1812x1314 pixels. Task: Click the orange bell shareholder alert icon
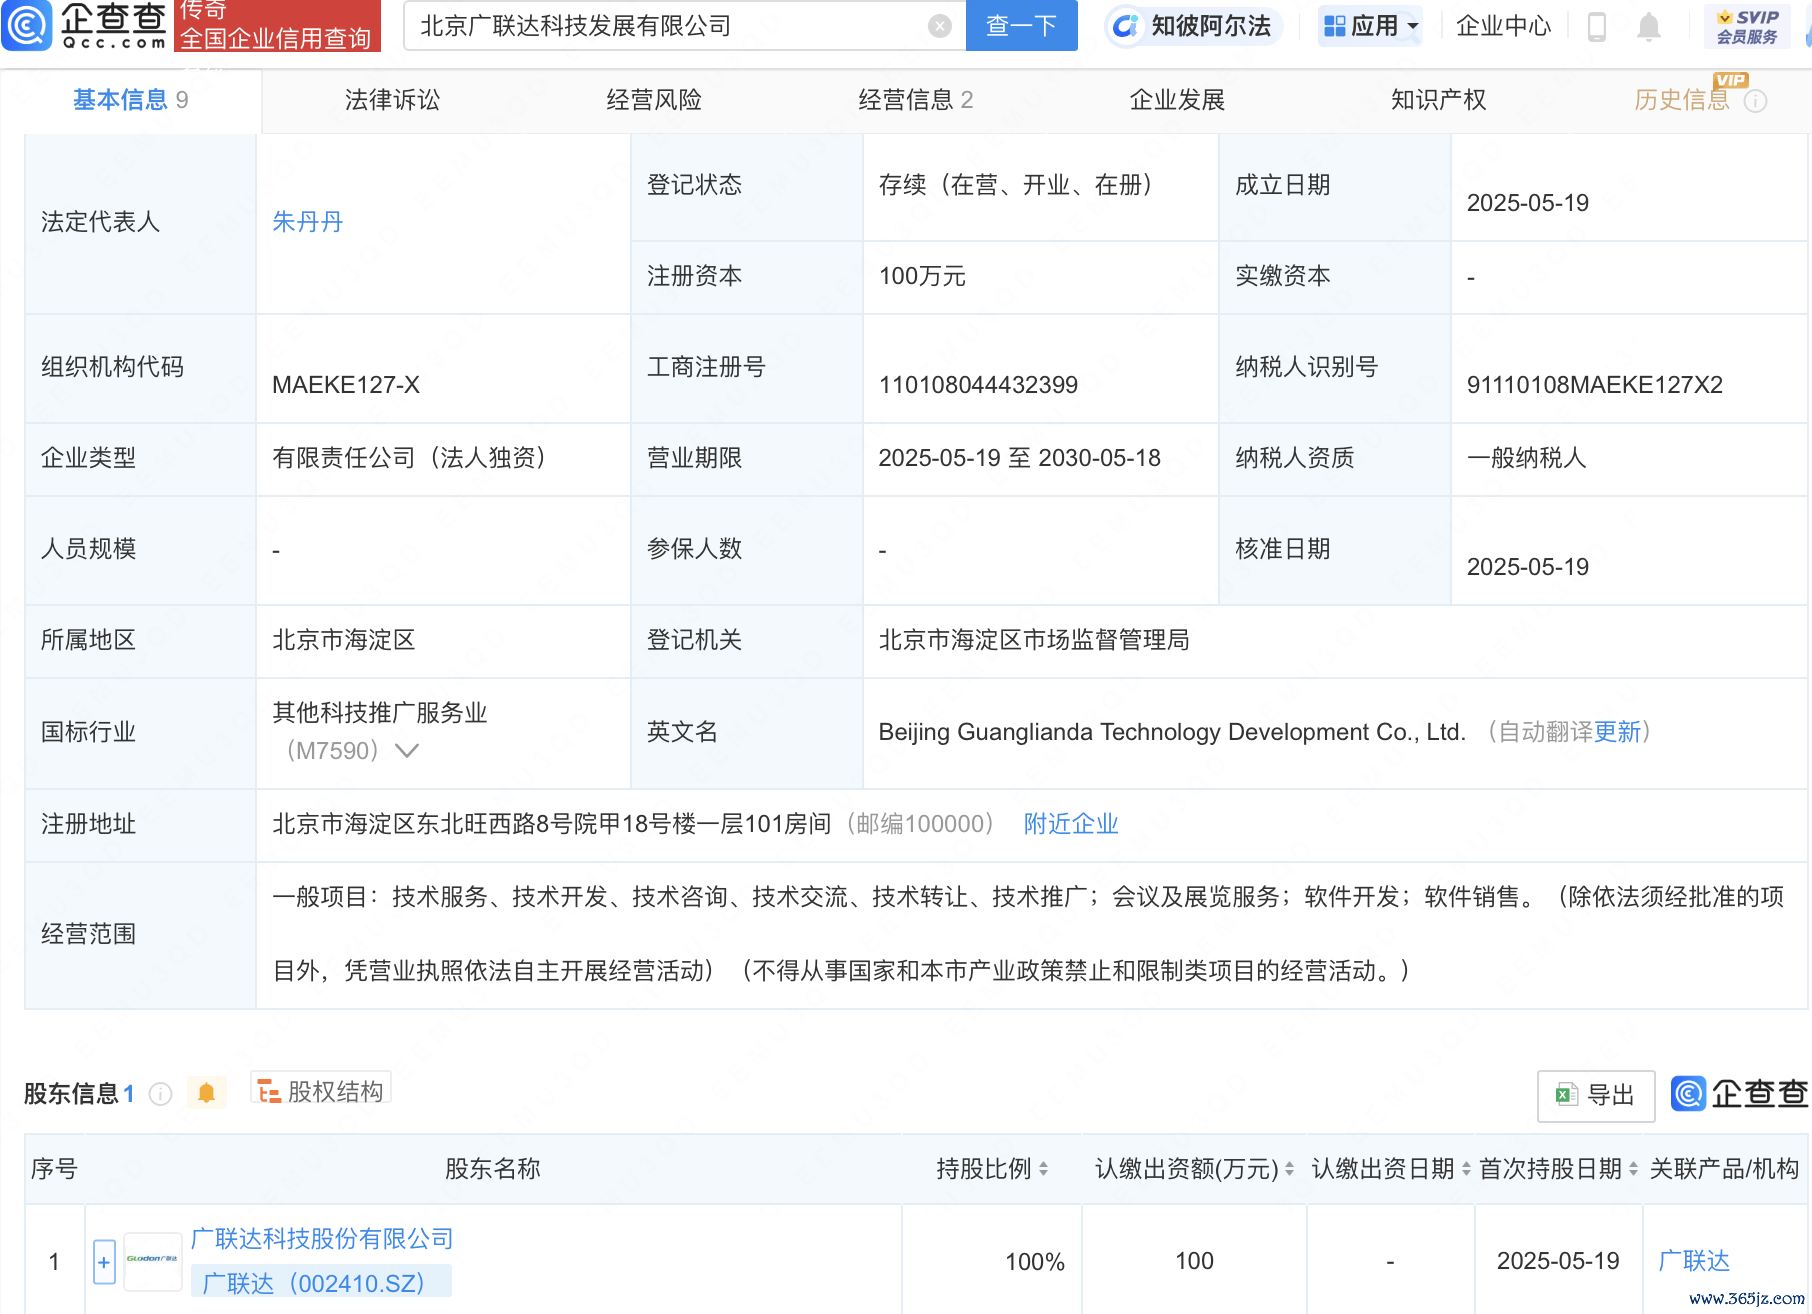tap(207, 1093)
